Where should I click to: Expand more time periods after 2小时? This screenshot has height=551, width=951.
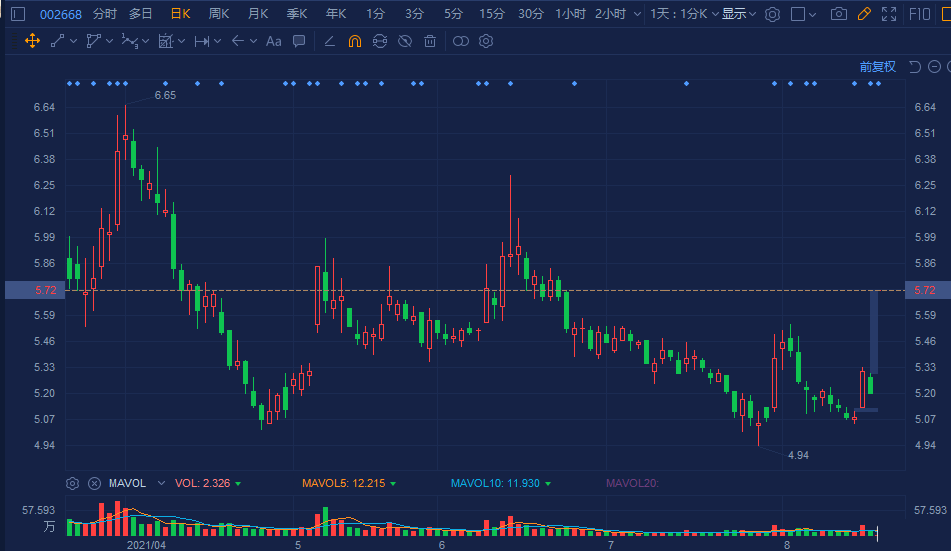pos(637,14)
